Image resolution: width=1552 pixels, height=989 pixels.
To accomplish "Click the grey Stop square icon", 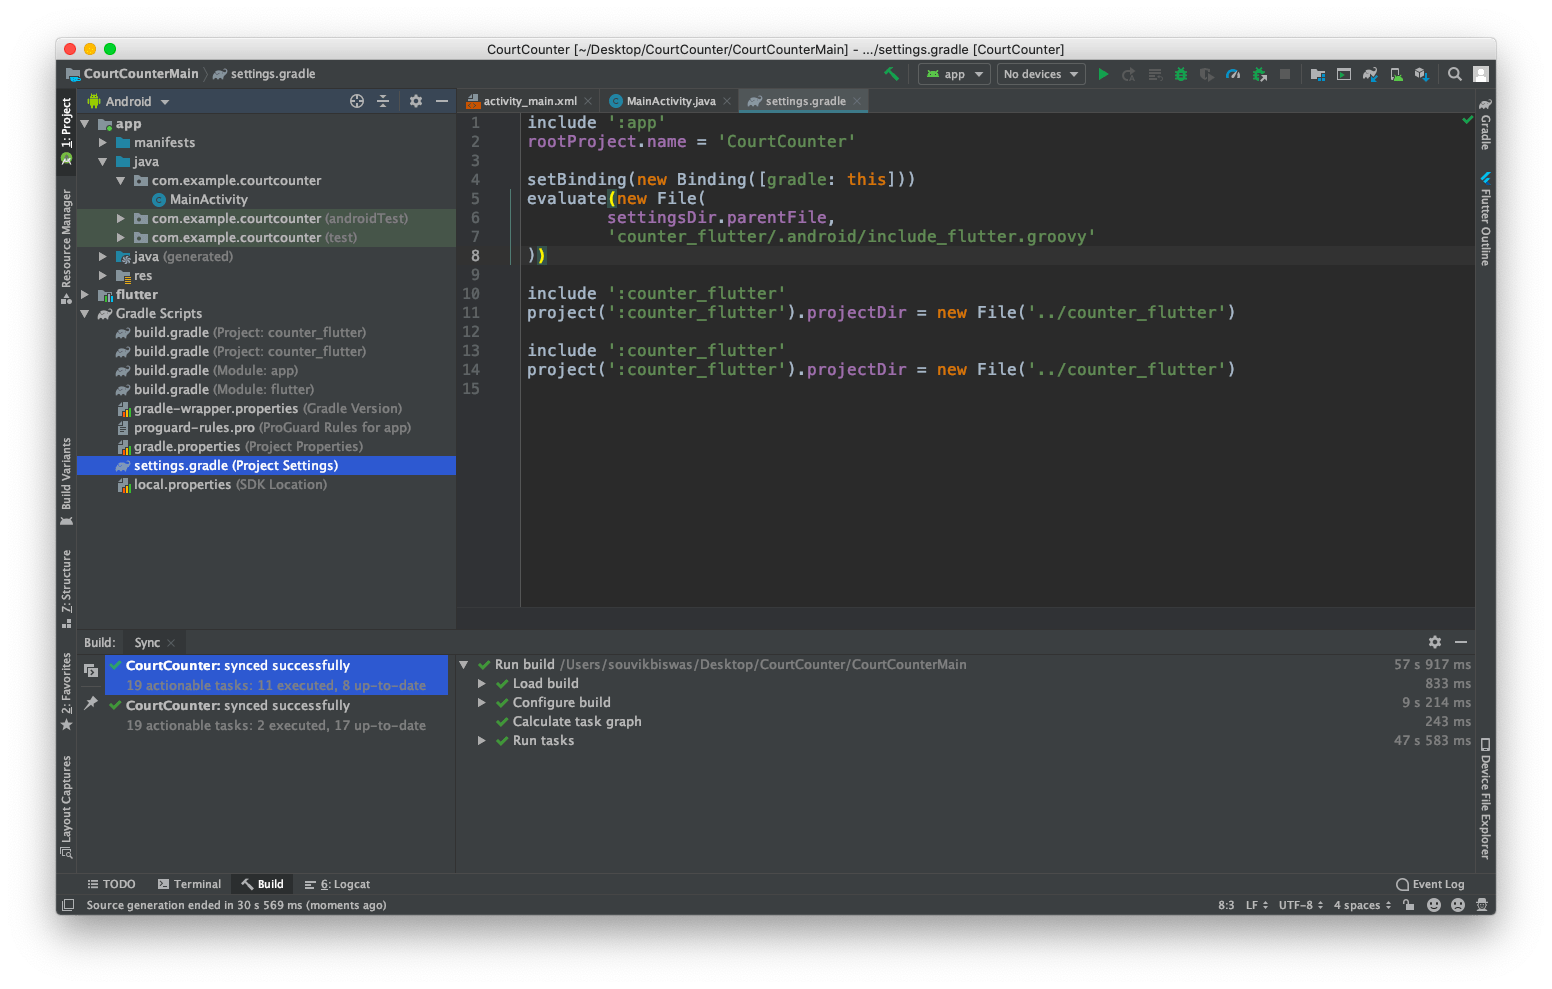I will pos(1285,74).
